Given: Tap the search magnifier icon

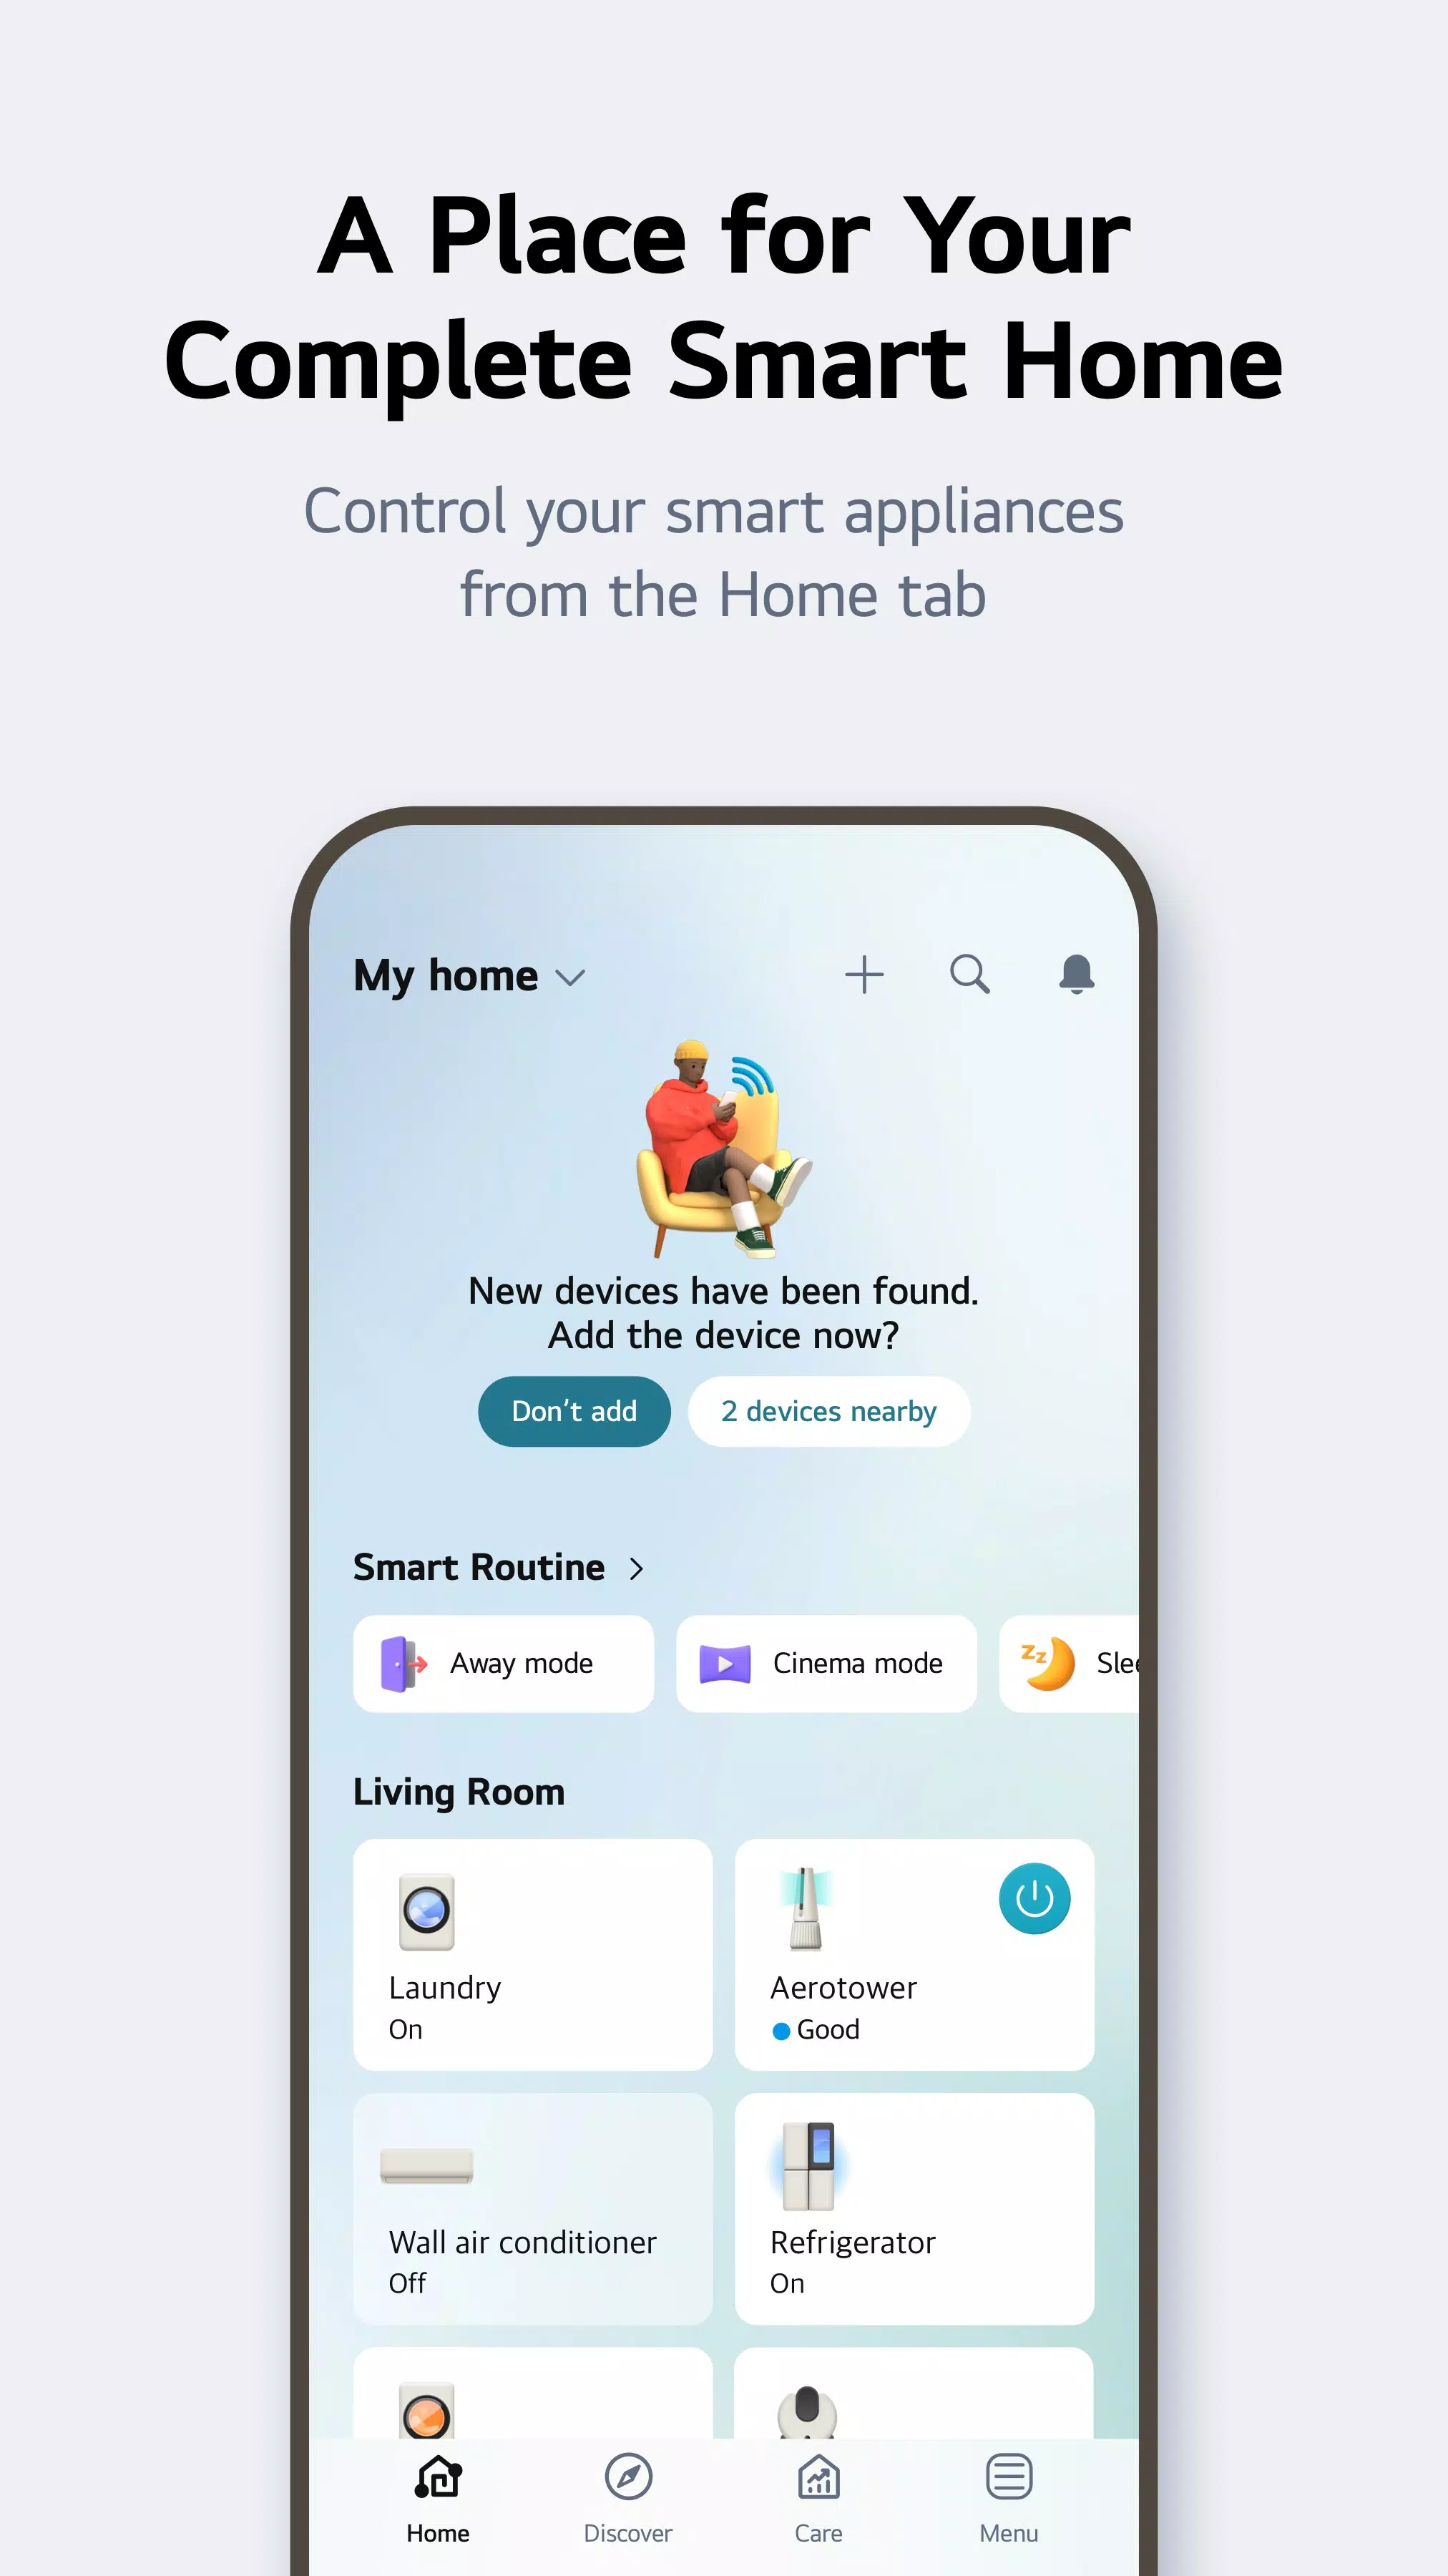Looking at the screenshot, I should tap(971, 973).
